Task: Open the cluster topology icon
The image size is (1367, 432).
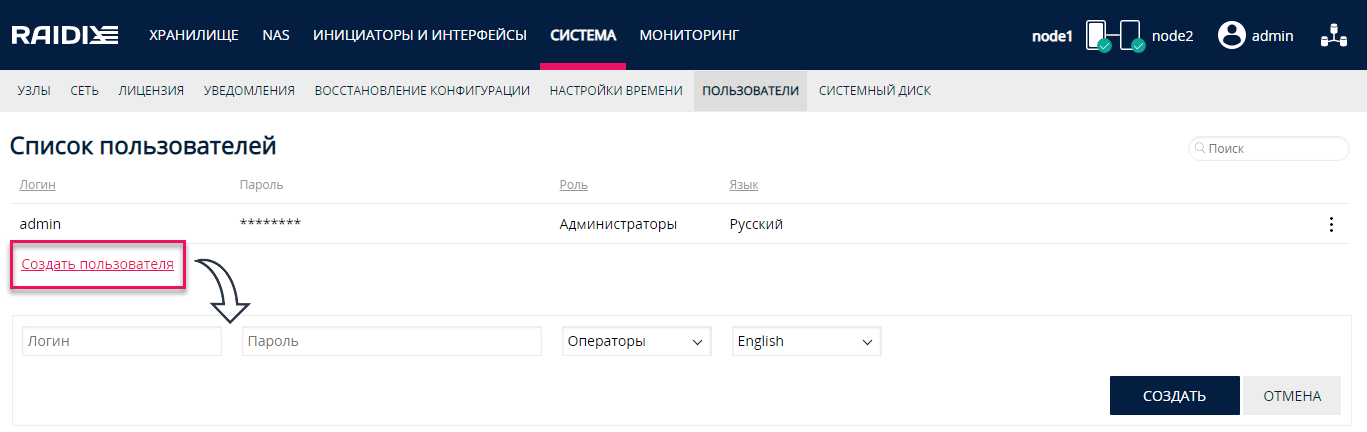Action: tap(1333, 36)
